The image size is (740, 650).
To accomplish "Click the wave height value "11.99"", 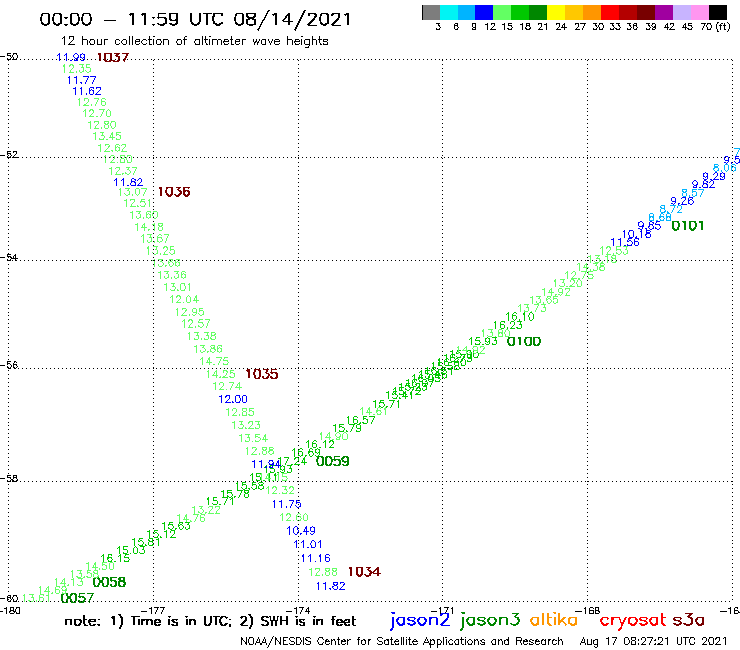I will 70,57.
